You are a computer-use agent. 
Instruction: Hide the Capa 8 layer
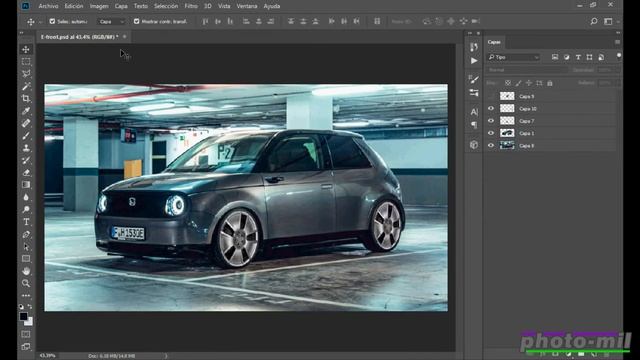tap(491, 145)
